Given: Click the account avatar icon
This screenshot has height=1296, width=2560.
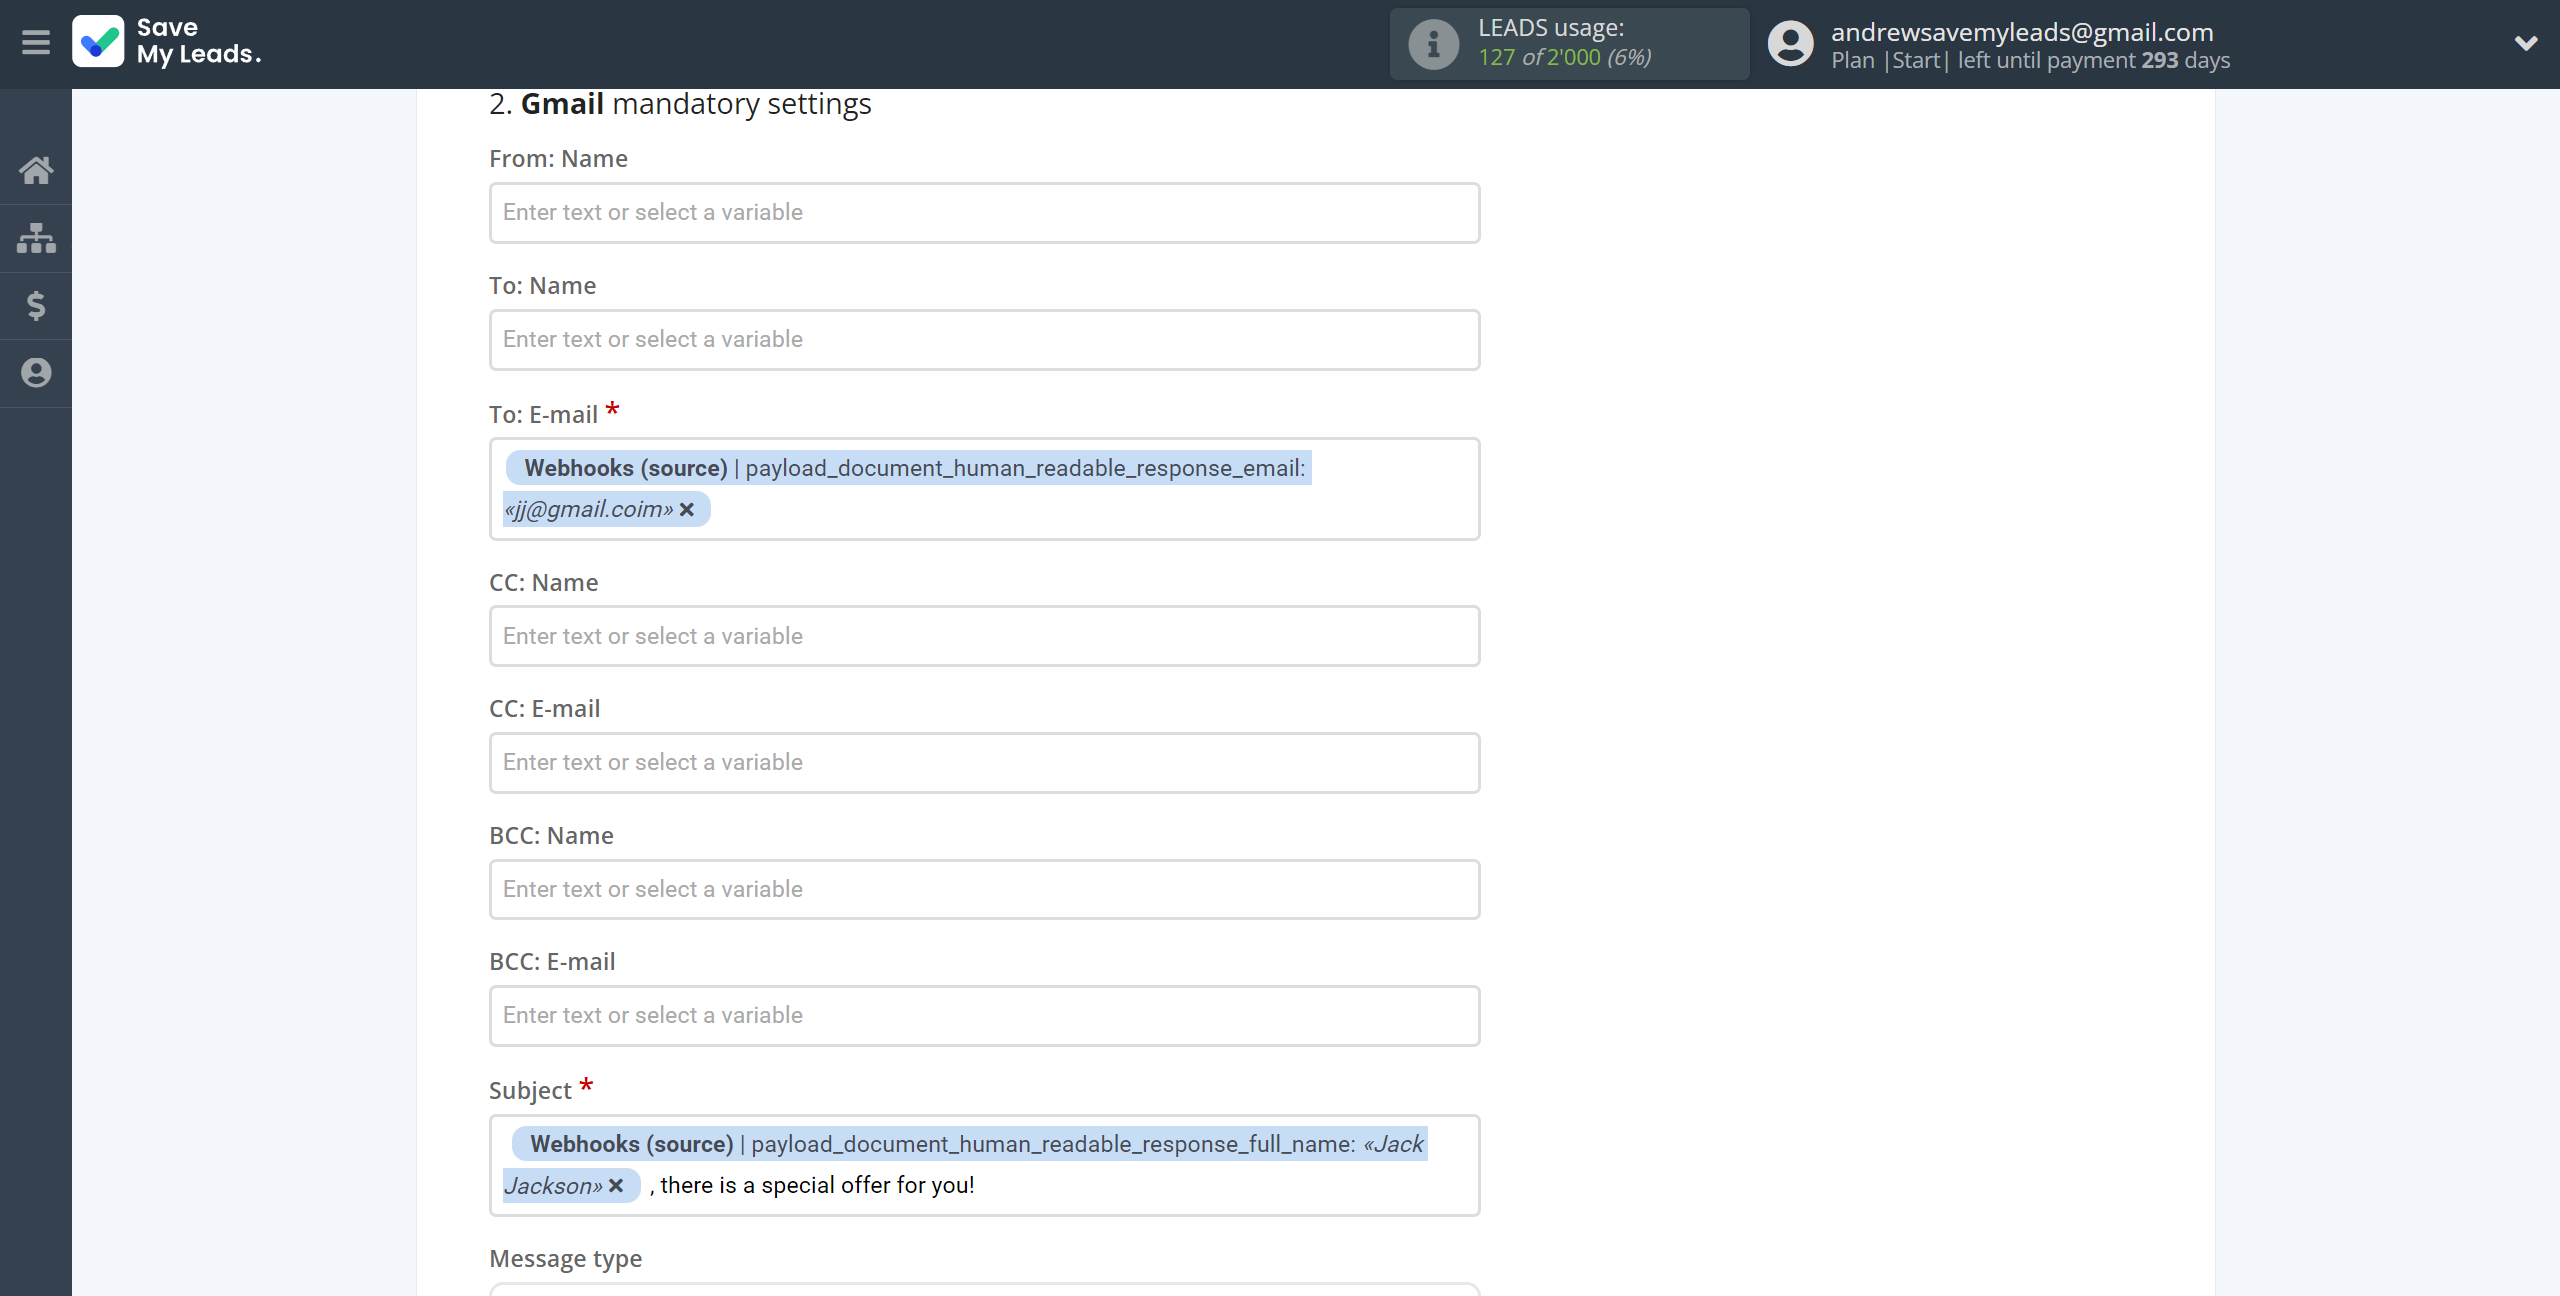Looking at the screenshot, I should 1790,43.
